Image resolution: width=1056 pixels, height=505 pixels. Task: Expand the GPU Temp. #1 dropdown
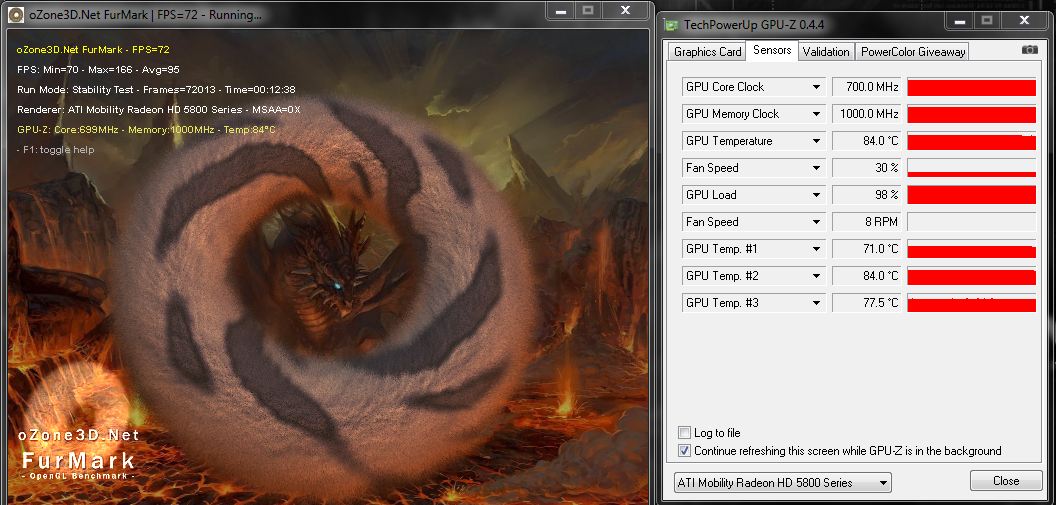(816, 249)
